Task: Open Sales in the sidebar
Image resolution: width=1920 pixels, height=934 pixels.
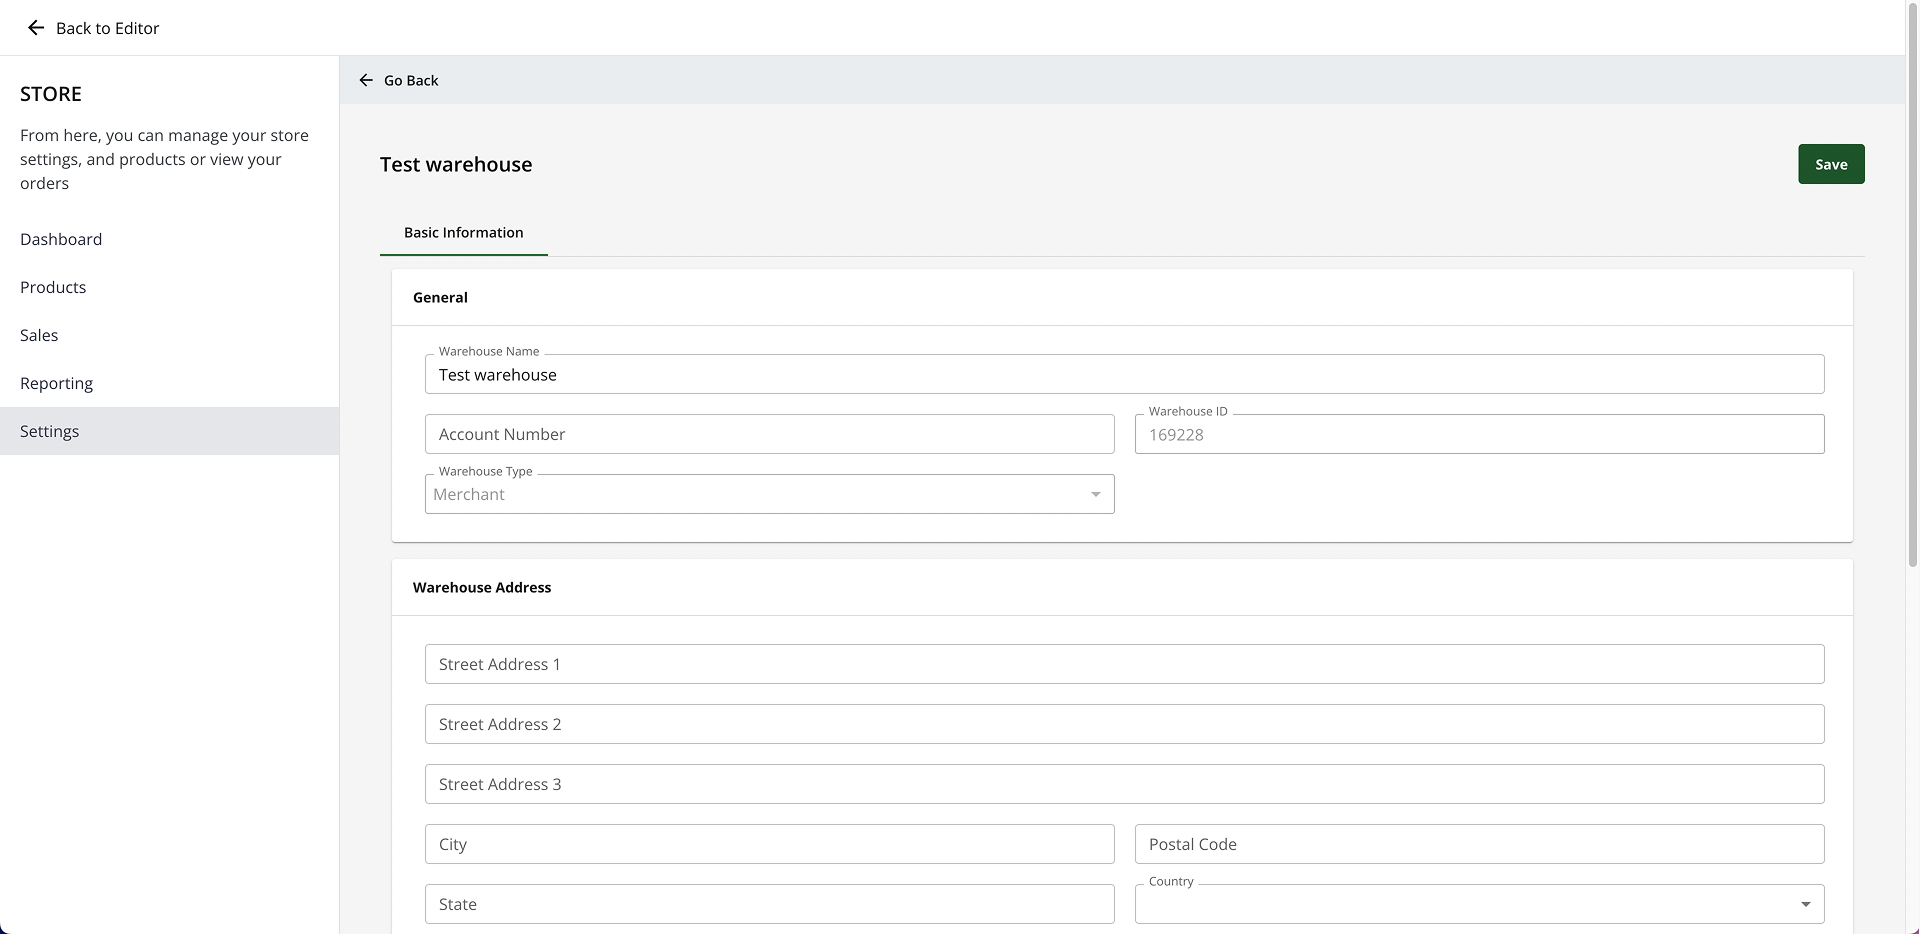Action: 169,335
